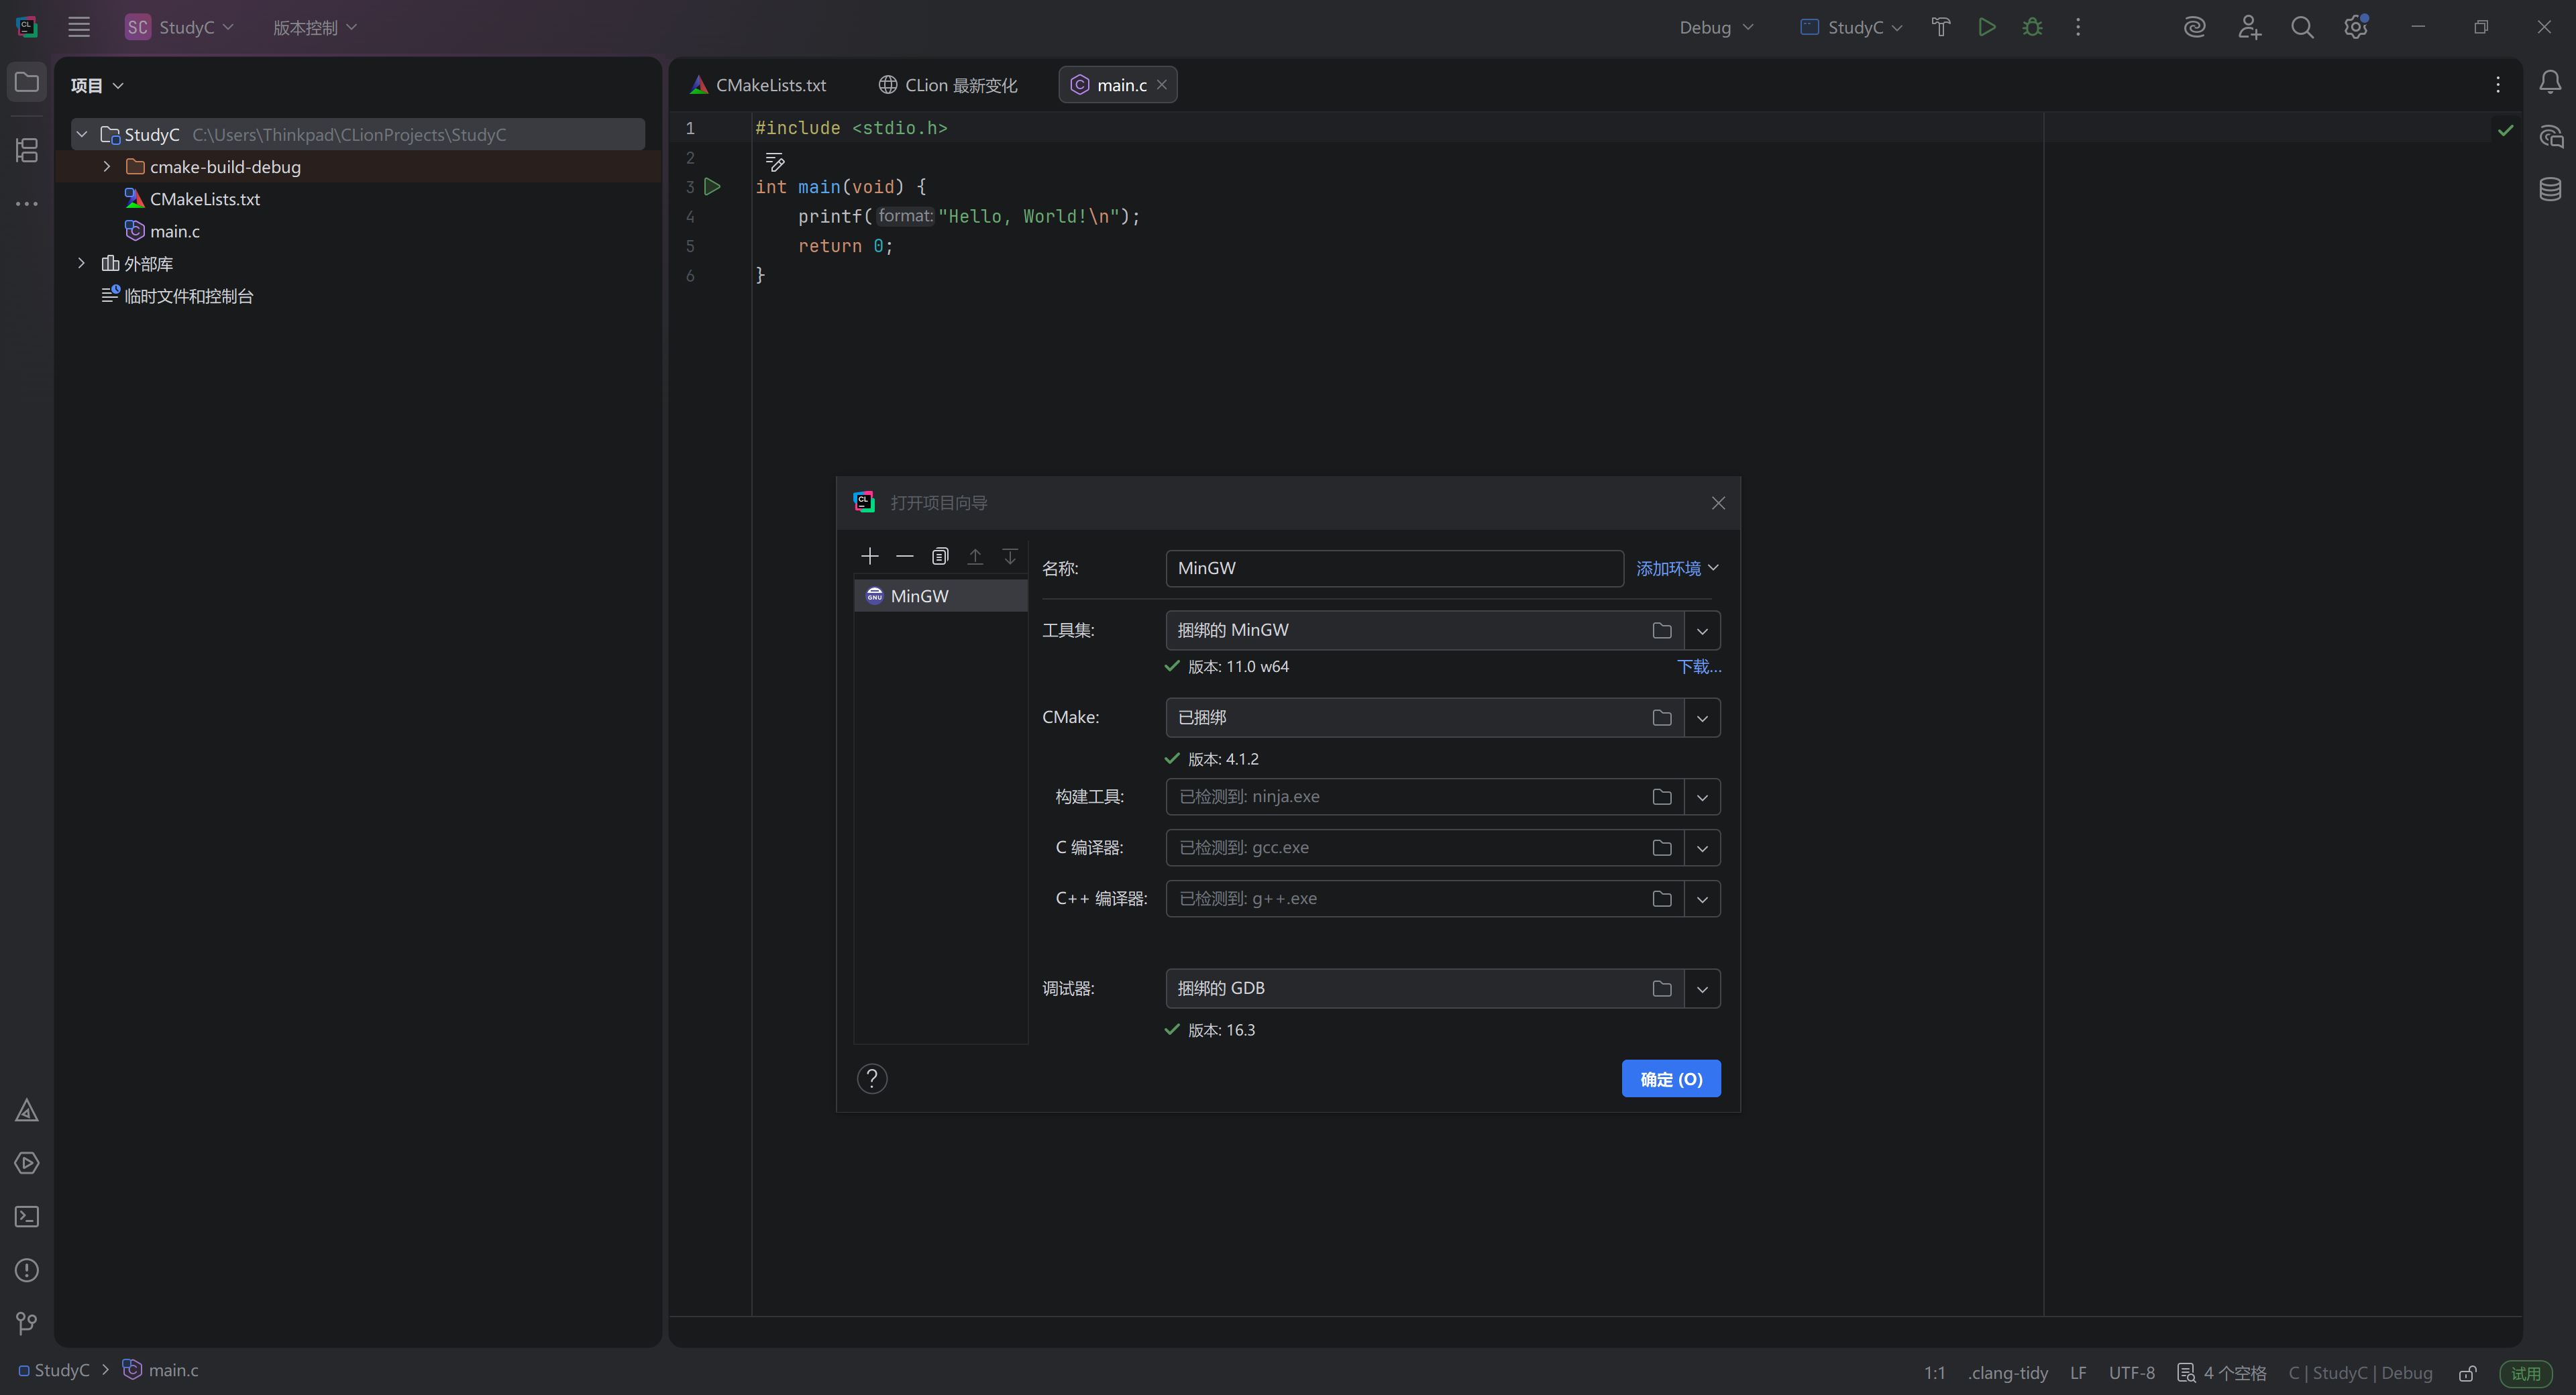Open the project view options dropdown
2576x1395 pixels.
tap(98, 86)
